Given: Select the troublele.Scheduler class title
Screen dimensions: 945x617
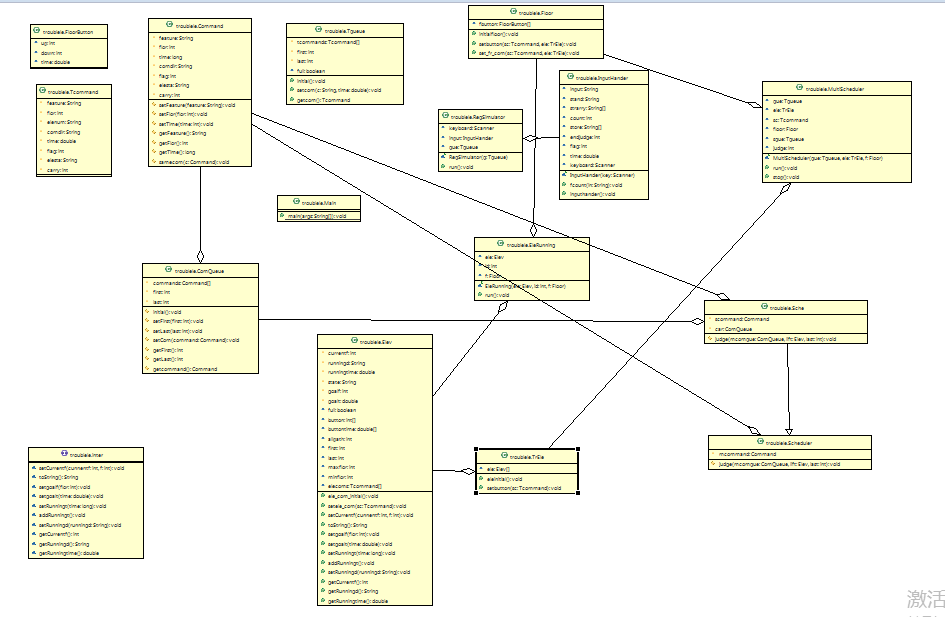Looking at the screenshot, I should click(x=789, y=443).
